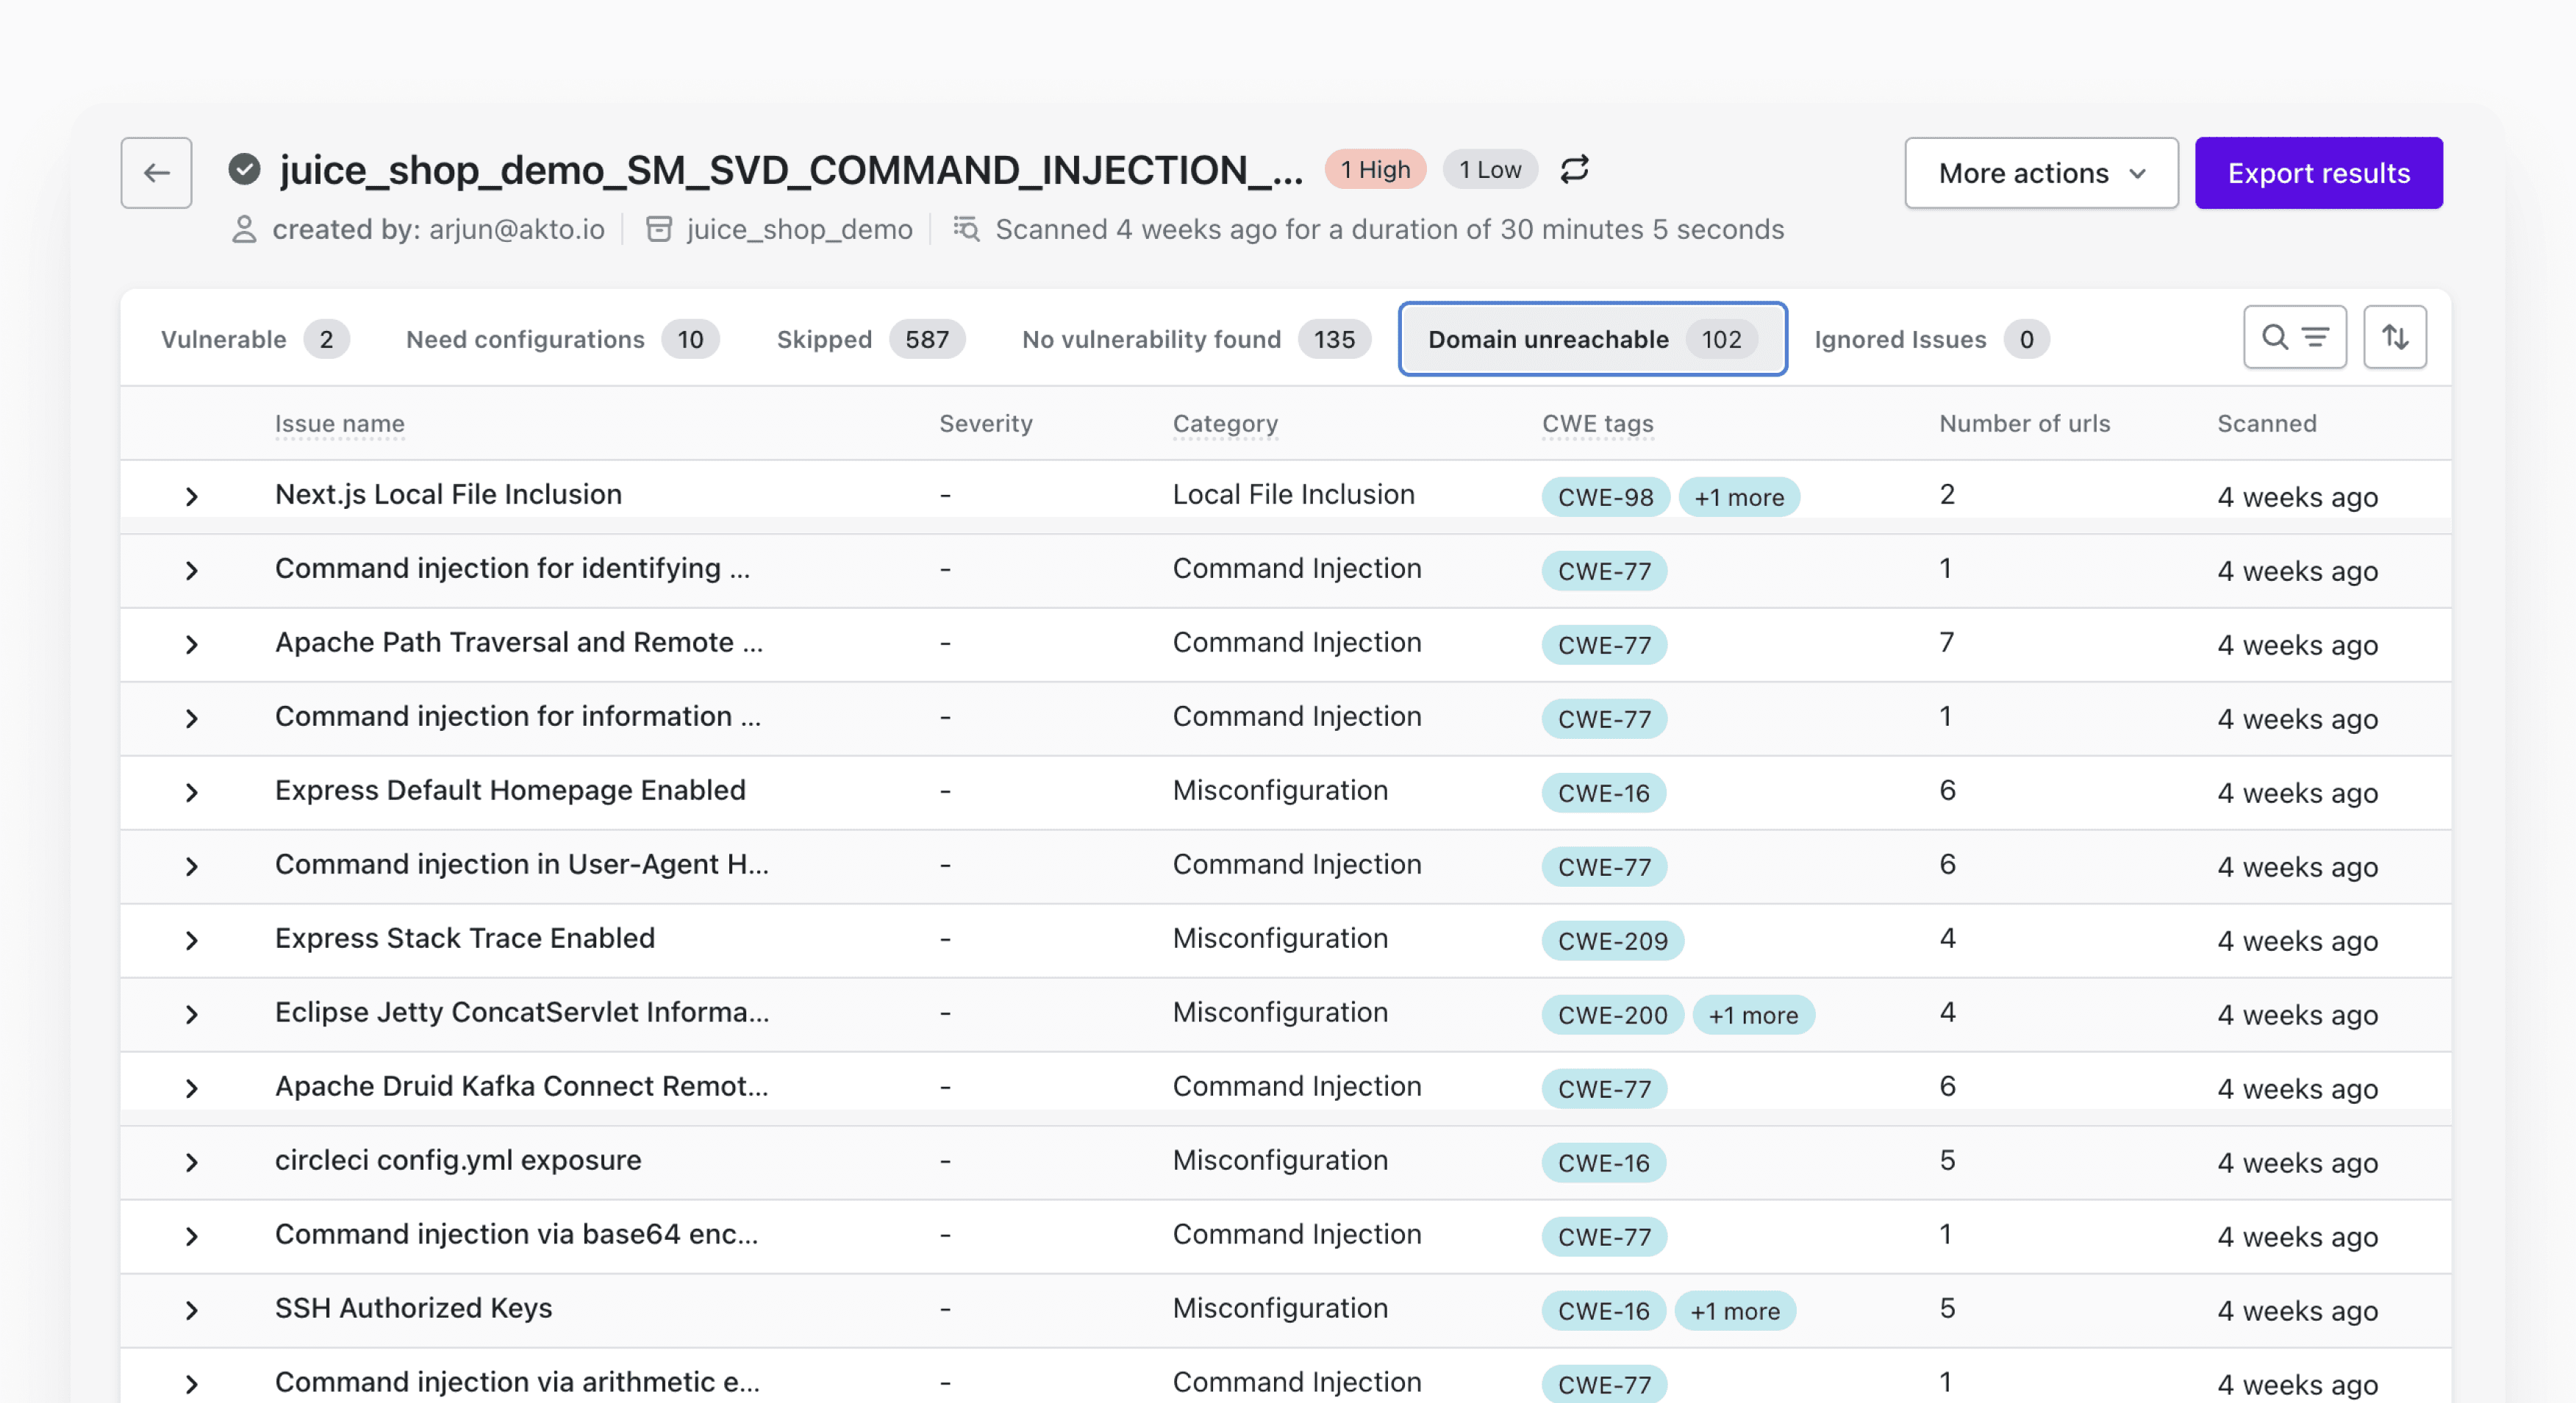Switch to the Domain unreachable tab

pos(1592,339)
